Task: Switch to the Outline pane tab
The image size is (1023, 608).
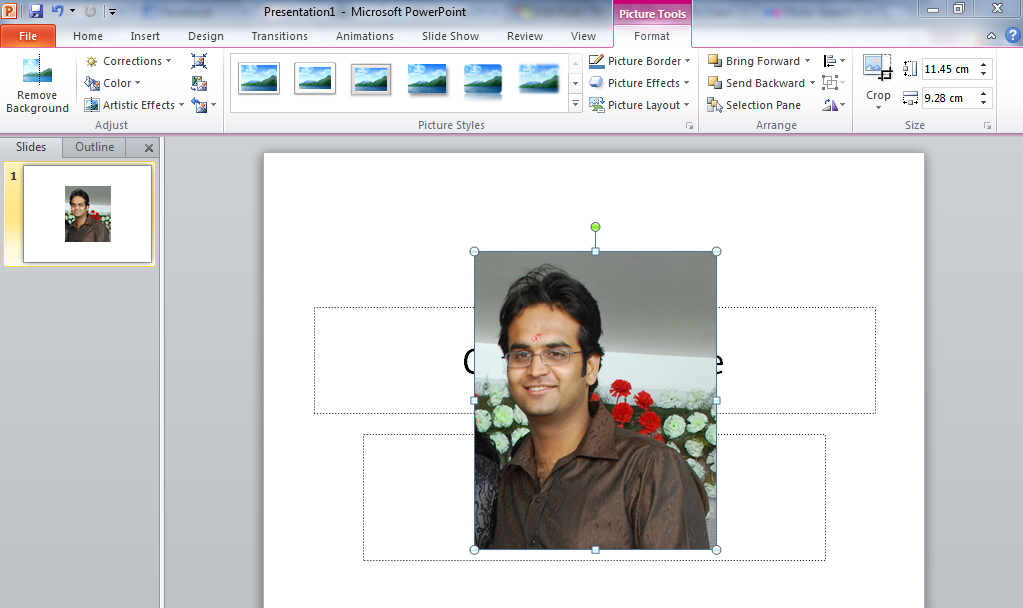Action: pos(95,147)
